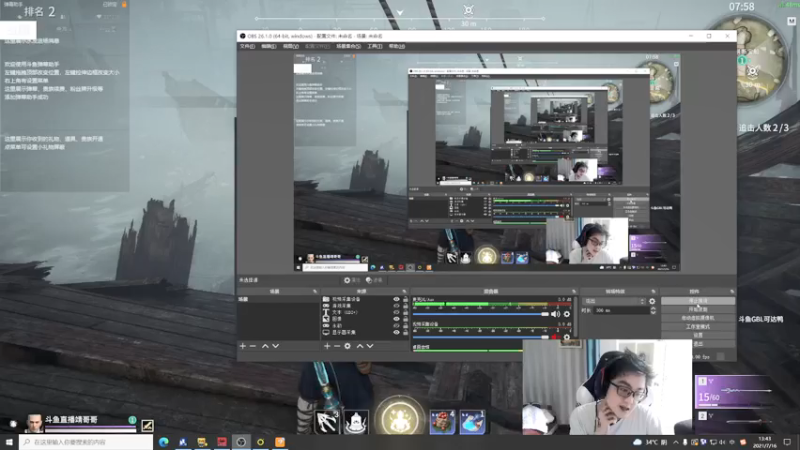Image resolution: width=800 pixels, height=450 pixels.
Task: Select the scene entry in Scenes list
Action: (x=279, y=299)
